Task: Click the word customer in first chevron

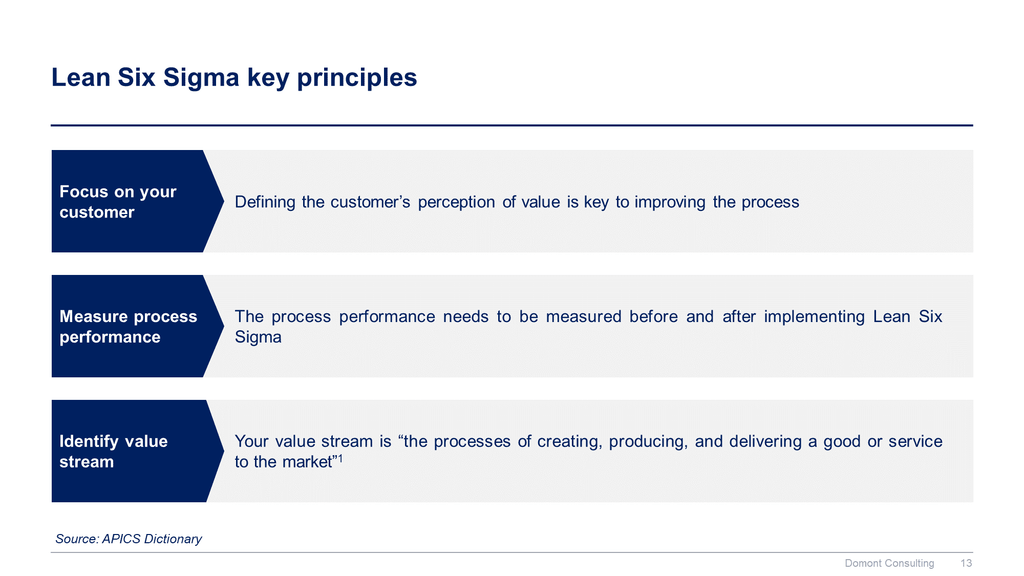Action: (x=97, y=212)
